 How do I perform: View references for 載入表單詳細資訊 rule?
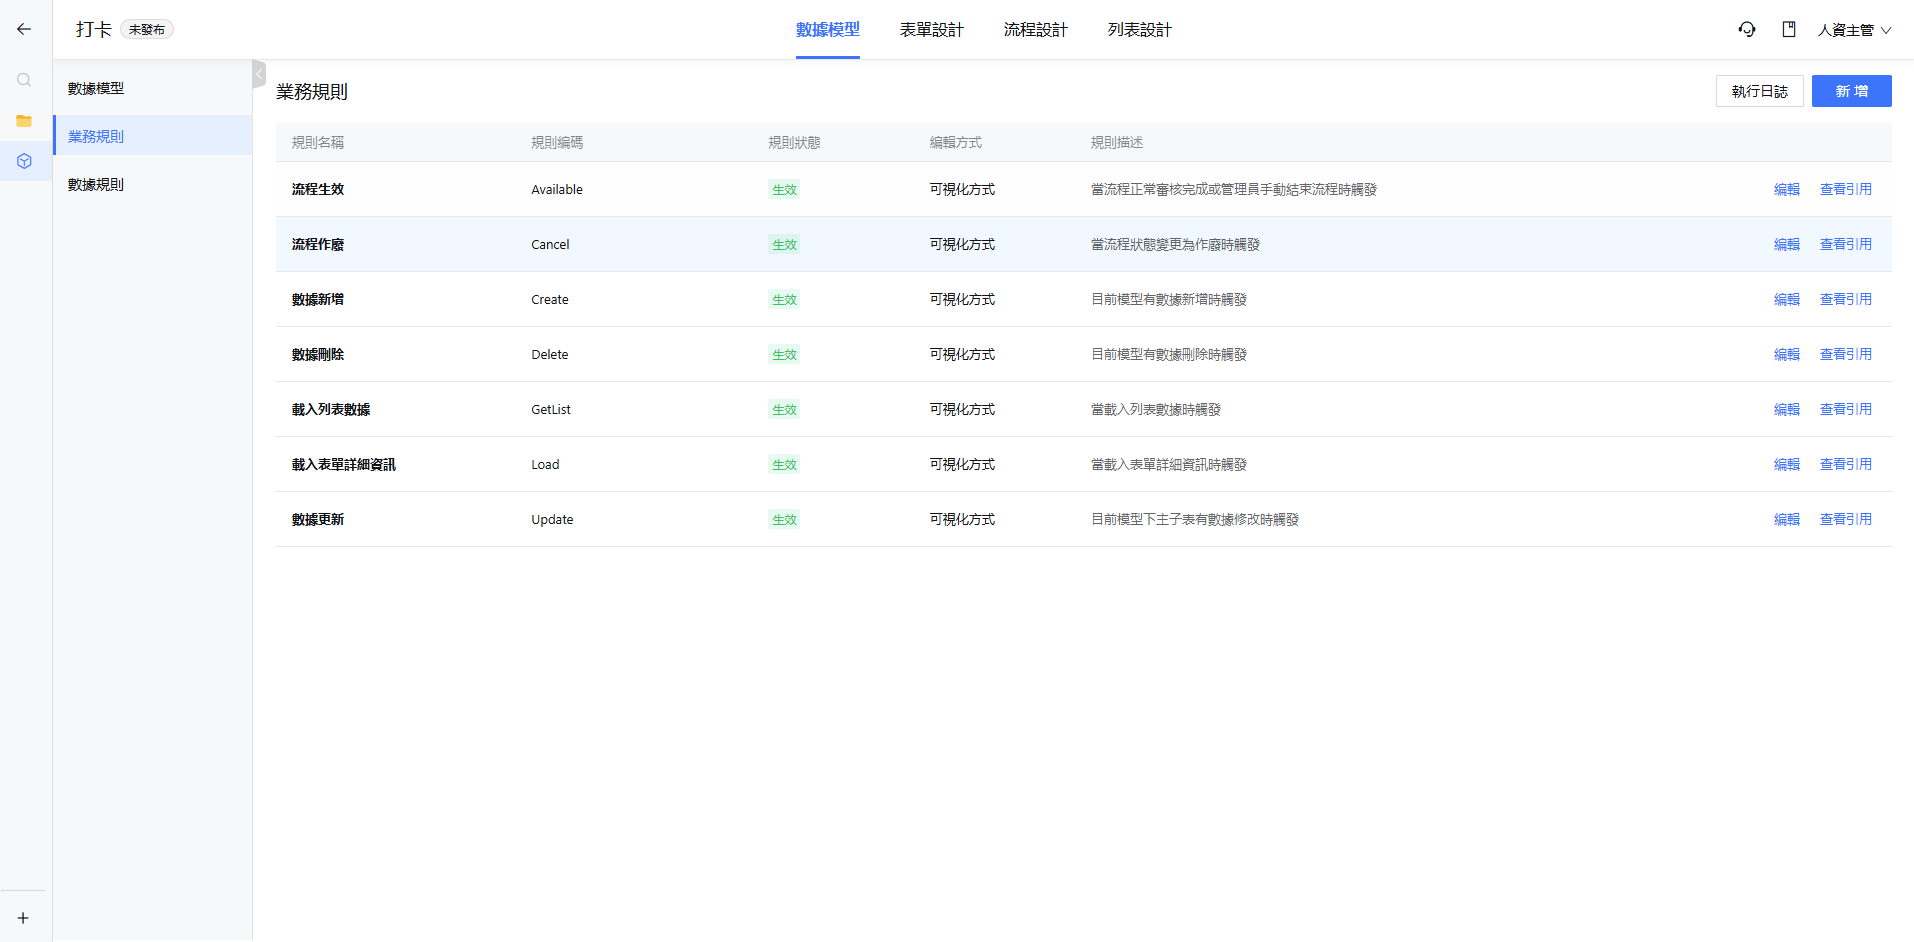(x=1845, y=464)
